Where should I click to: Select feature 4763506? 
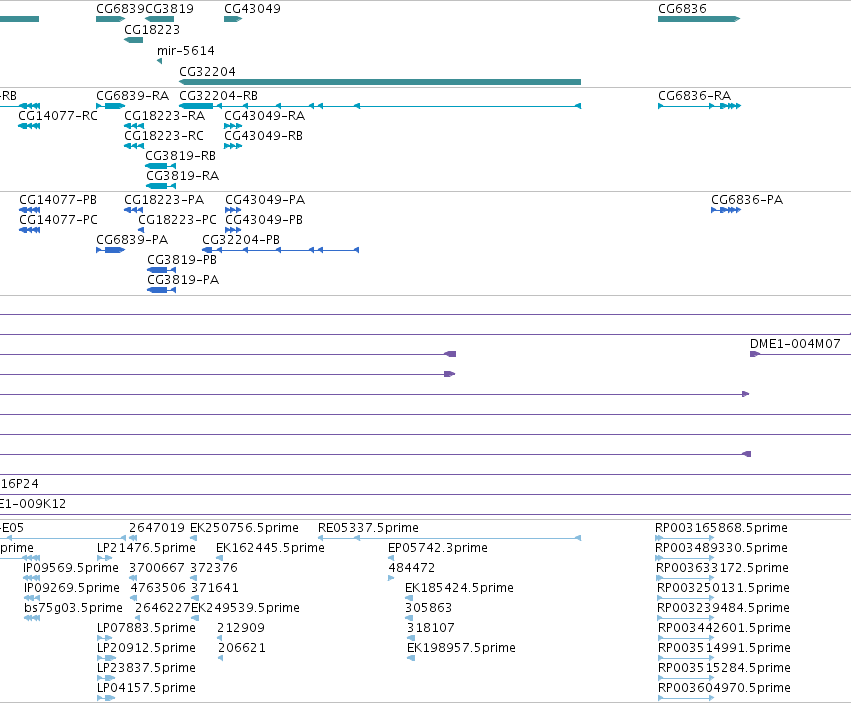point(134,598)
